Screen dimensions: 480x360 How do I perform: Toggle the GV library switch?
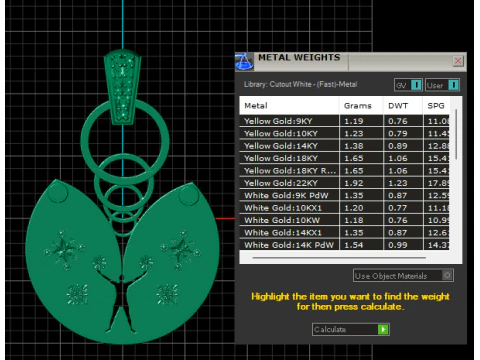(x=408, y=85)
